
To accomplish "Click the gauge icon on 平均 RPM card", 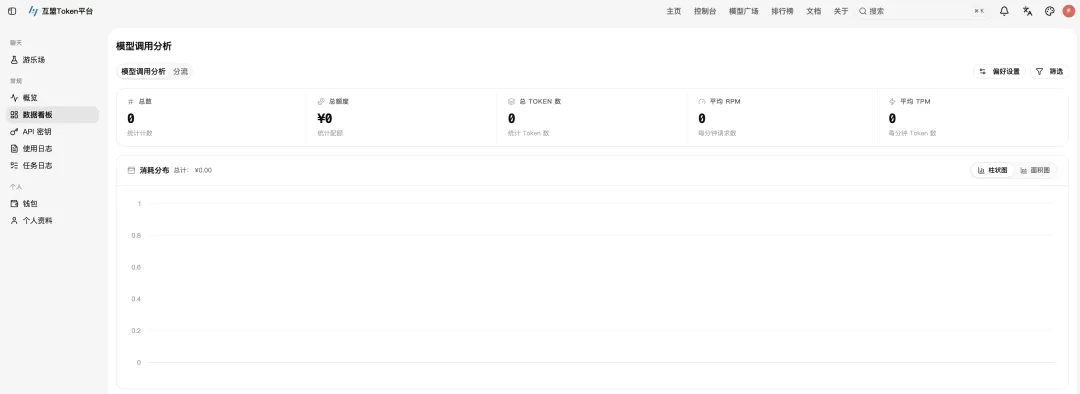I will [702, 101].
